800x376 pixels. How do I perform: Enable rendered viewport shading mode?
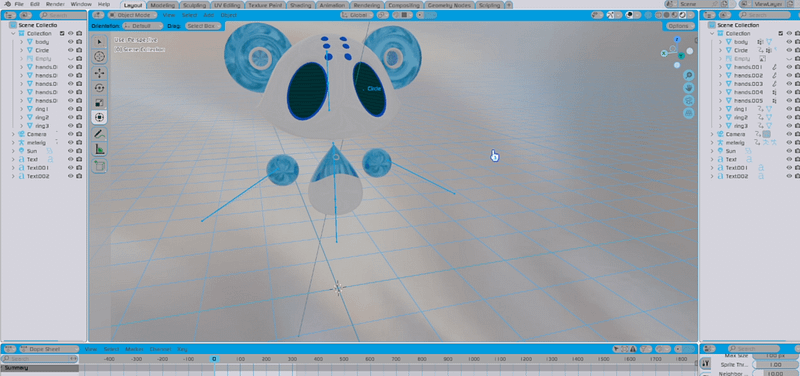click(x=682, y=15)
